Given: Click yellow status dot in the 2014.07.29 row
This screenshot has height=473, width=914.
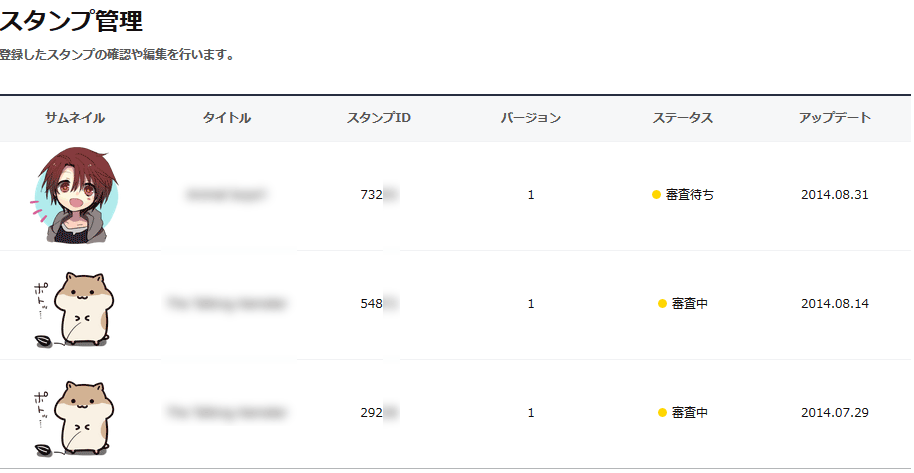Looking at the screenshot, I should (x=662, y=412).
